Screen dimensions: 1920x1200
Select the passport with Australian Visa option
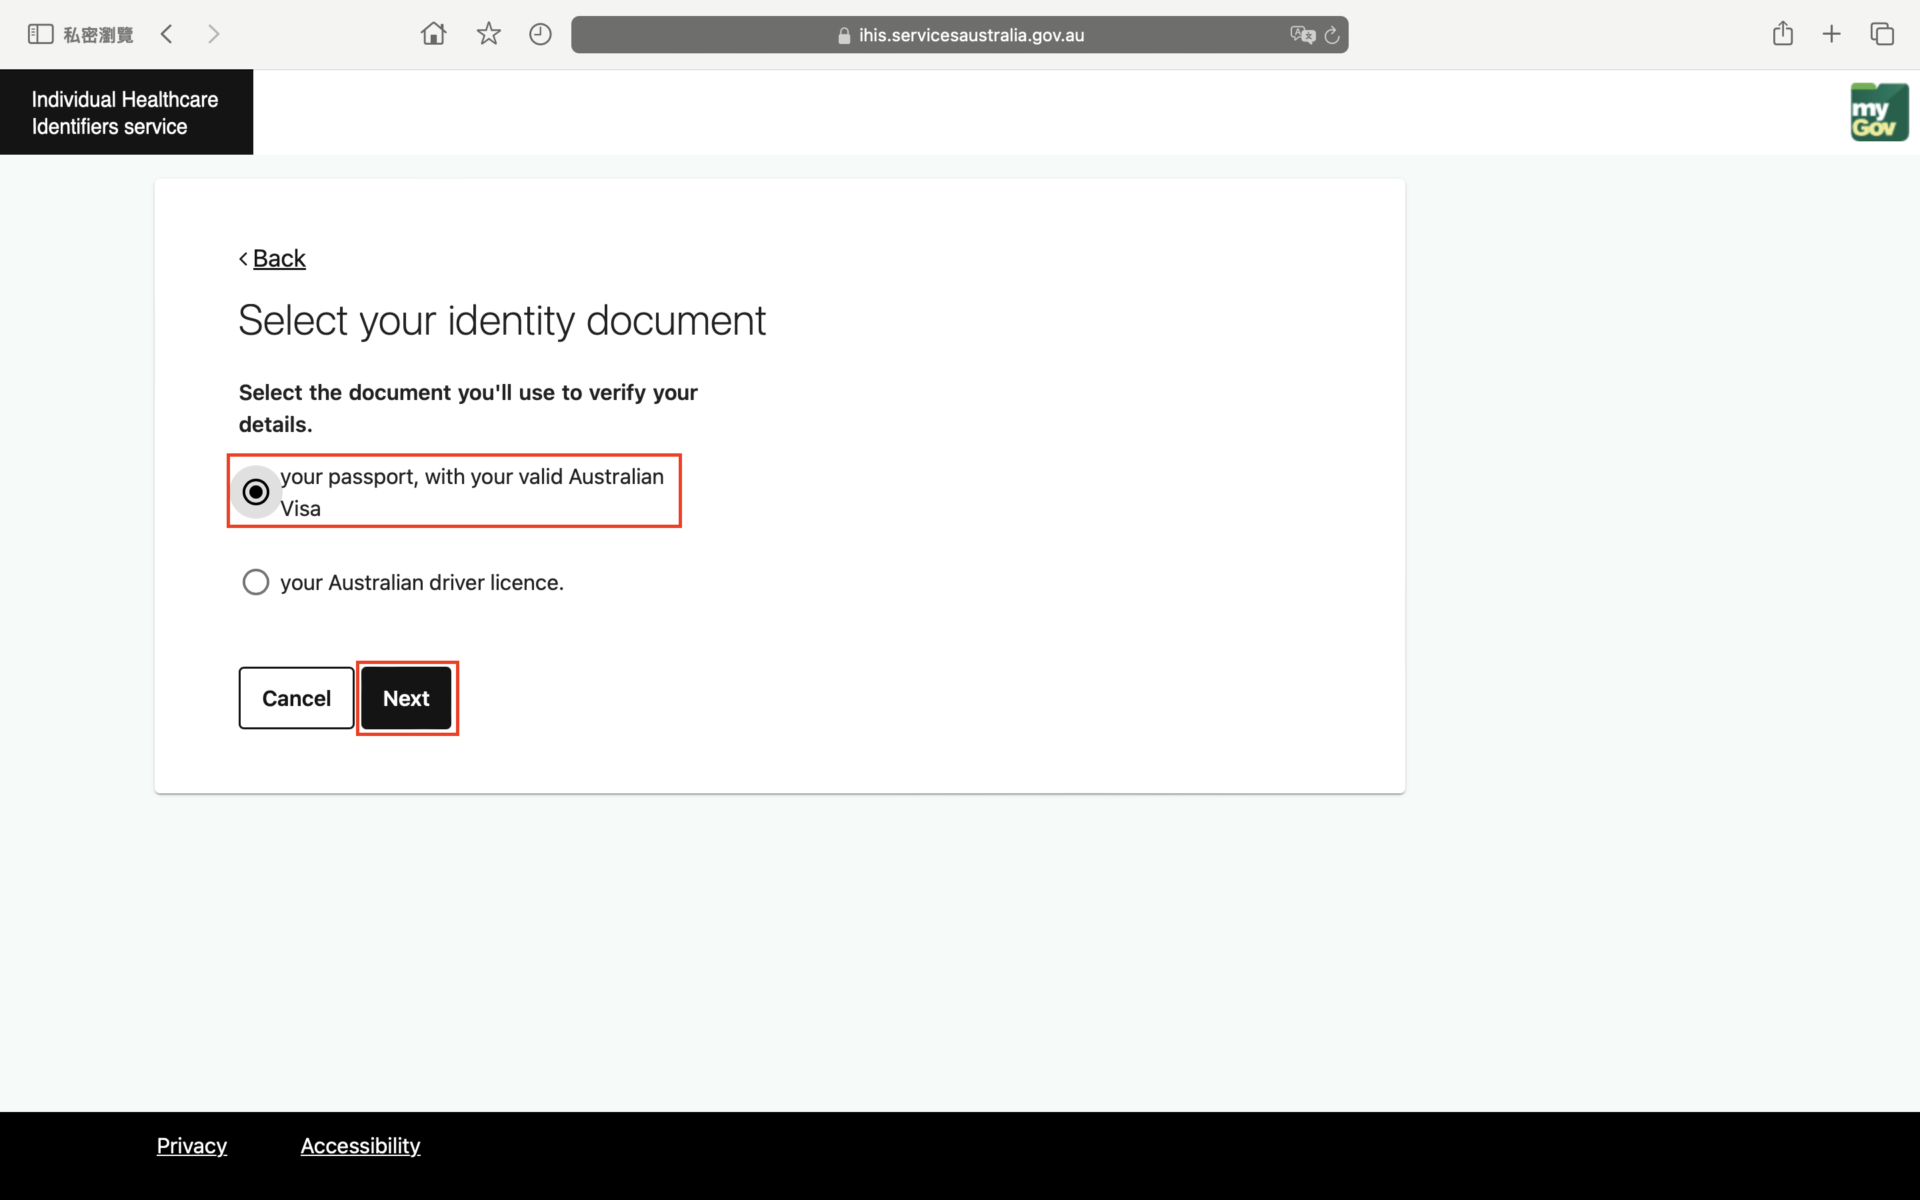tap(256, 492)
